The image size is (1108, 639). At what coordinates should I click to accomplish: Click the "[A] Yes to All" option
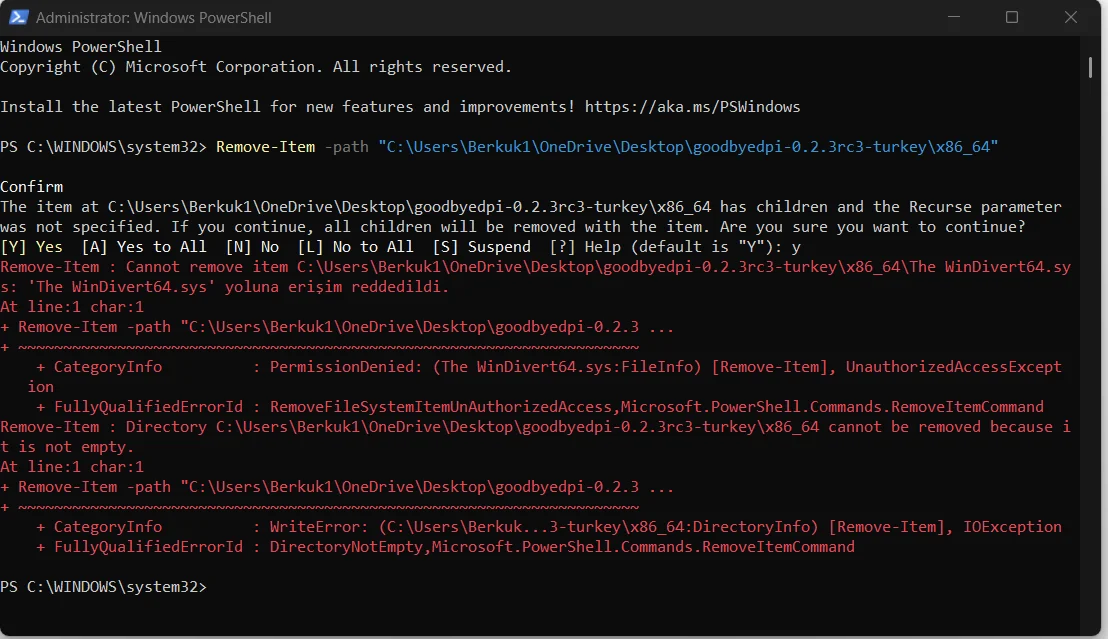point(144,247)
